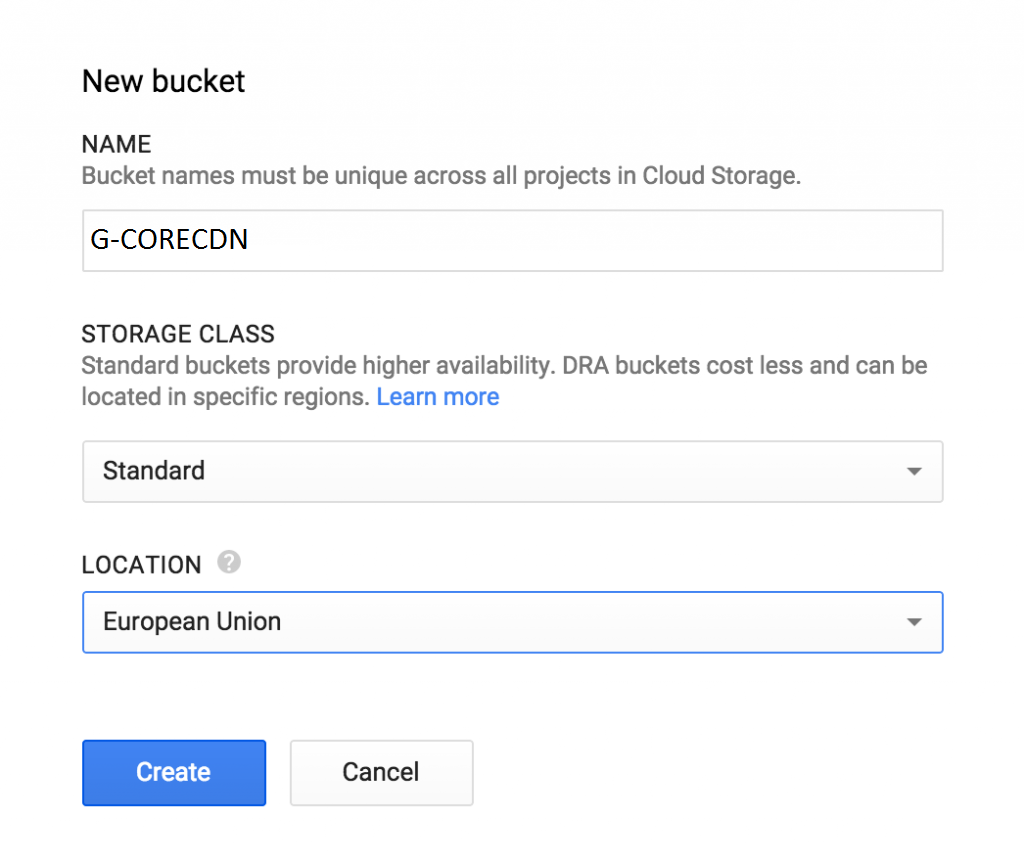This screenshot has height=863, width=1024.
Task: Click the help icon next to LOCATION
Action: coord(228,563)
